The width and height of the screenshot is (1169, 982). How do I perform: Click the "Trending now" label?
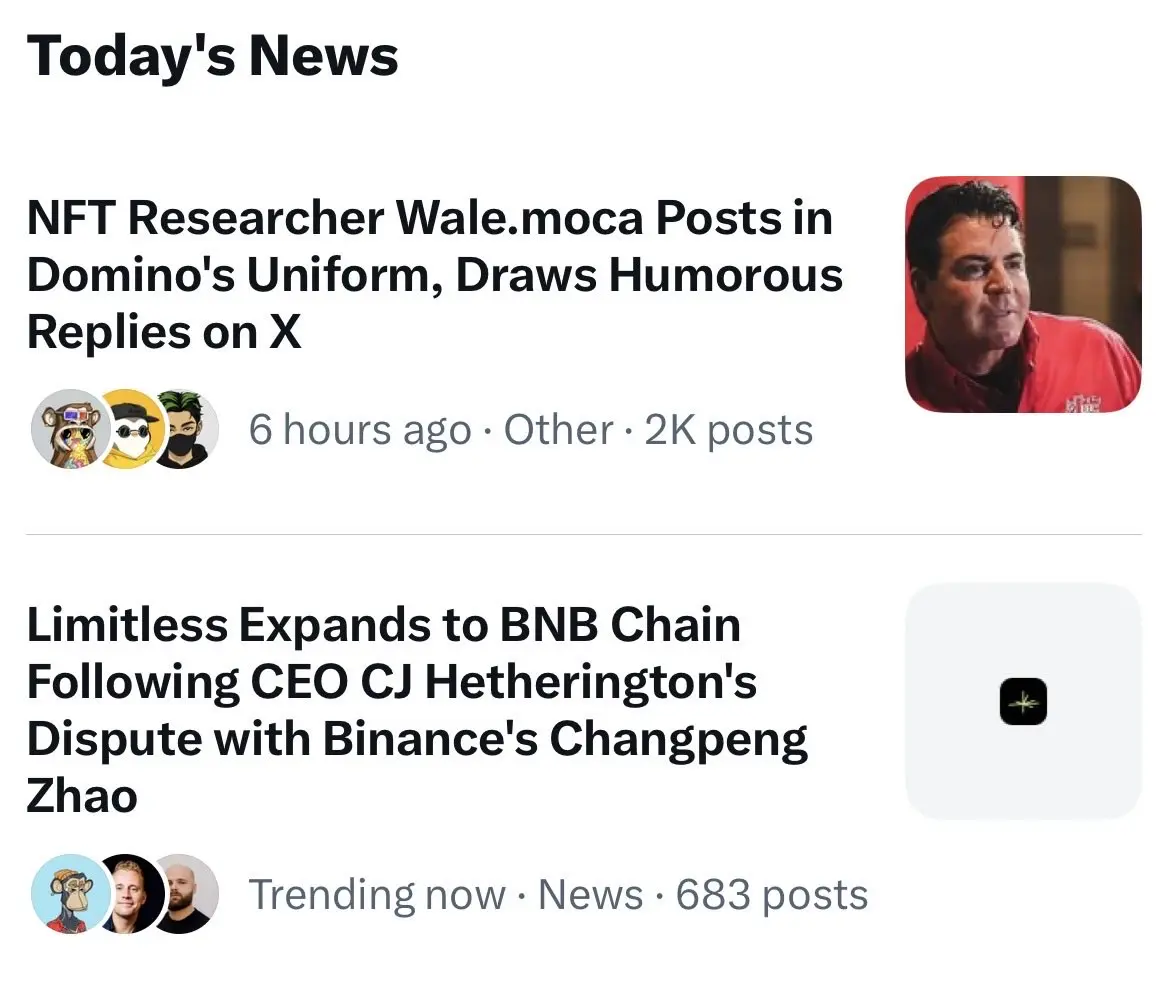pos(376,894)
